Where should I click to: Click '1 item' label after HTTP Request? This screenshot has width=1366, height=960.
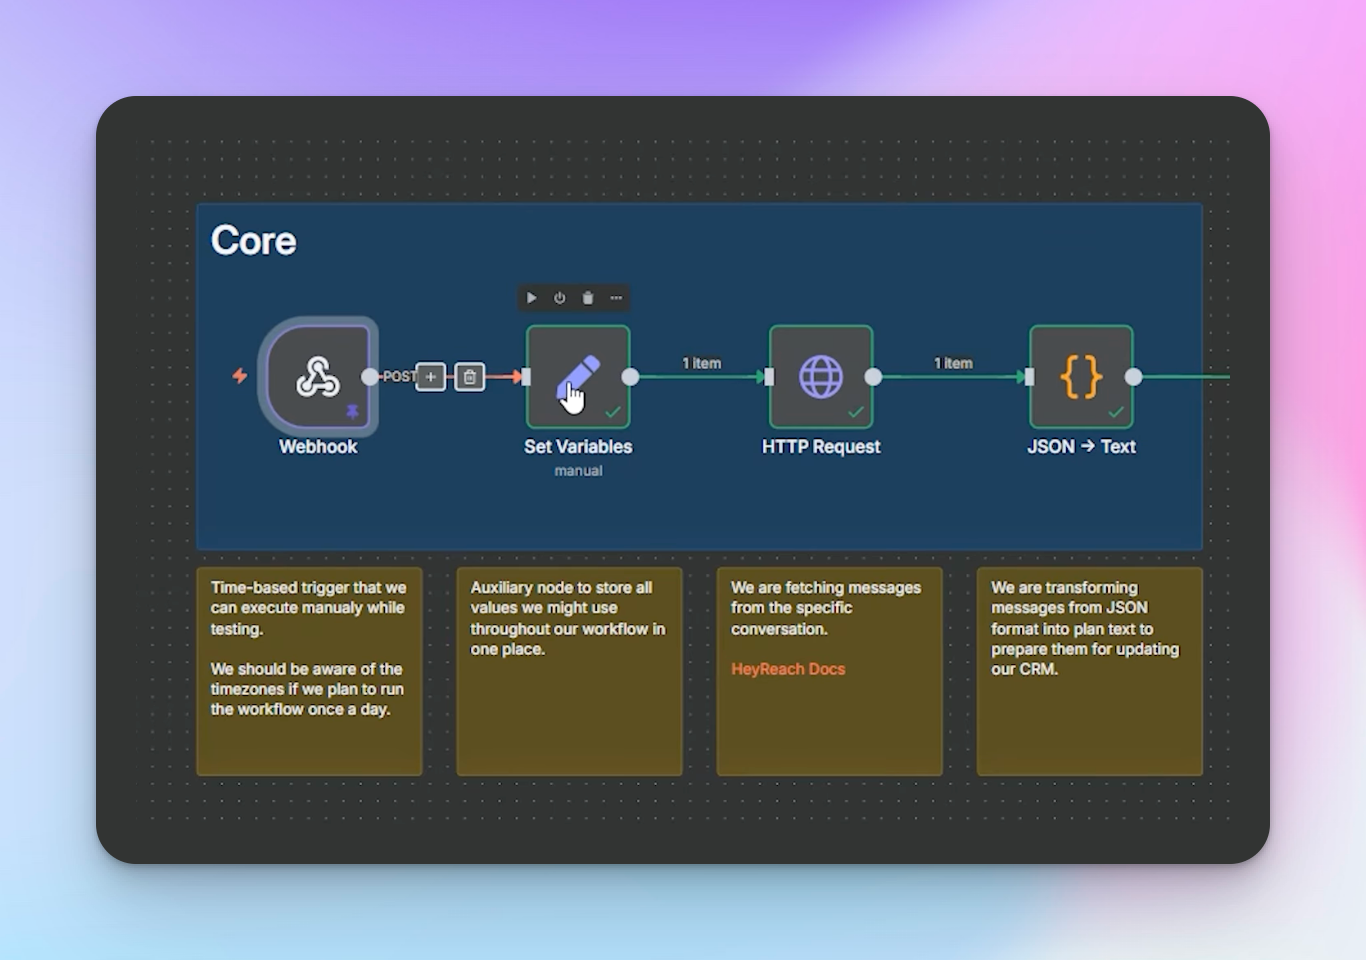tap(953, 363)
